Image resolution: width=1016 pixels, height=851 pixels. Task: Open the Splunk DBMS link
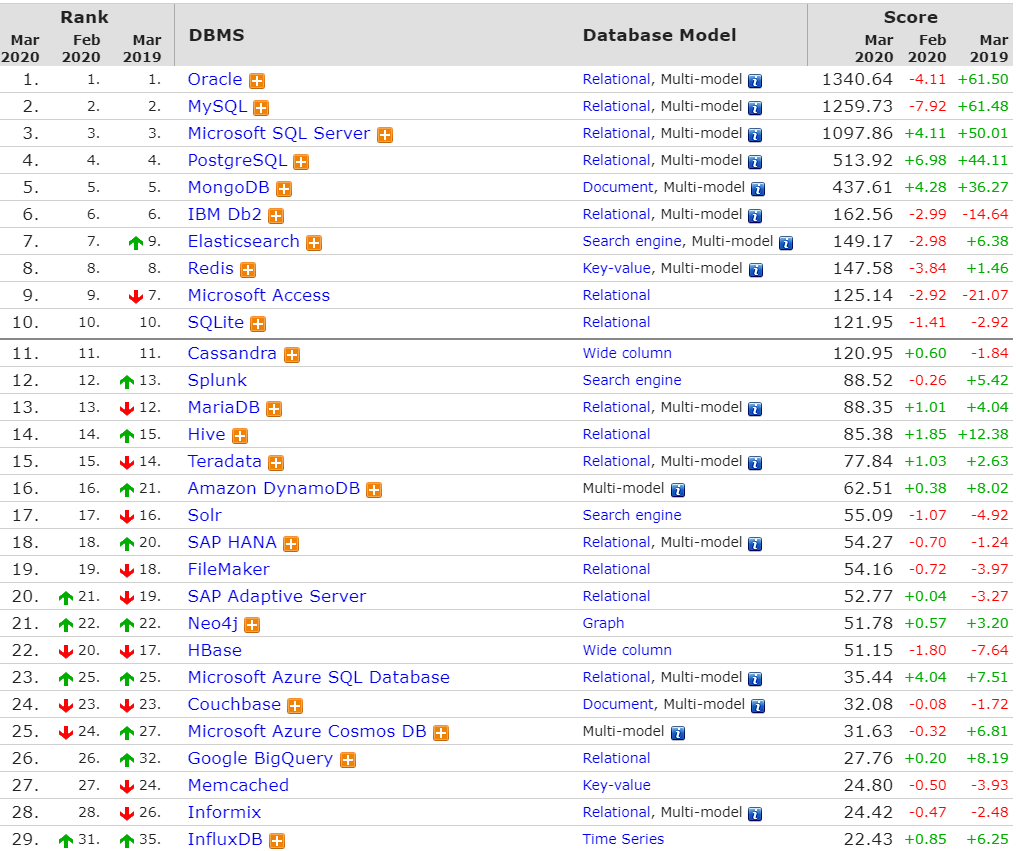tap(217, 380)
